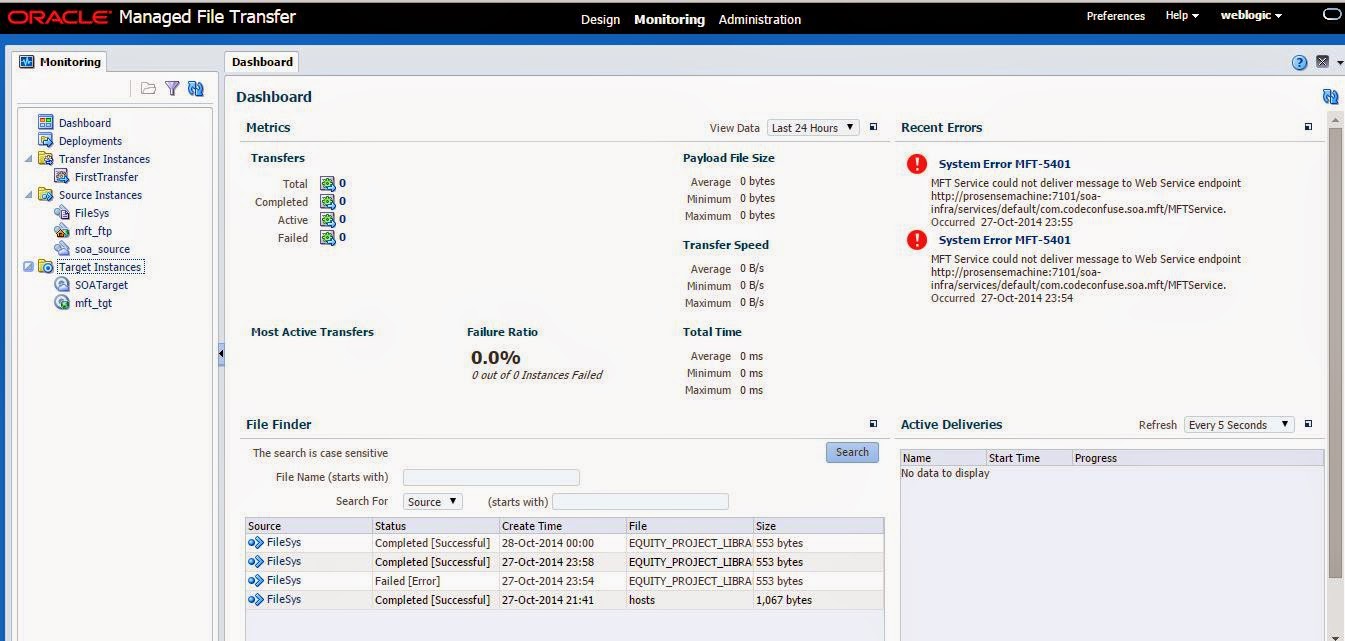Click the Deployments icon in the tree
1345x641 pixels.
45,140
